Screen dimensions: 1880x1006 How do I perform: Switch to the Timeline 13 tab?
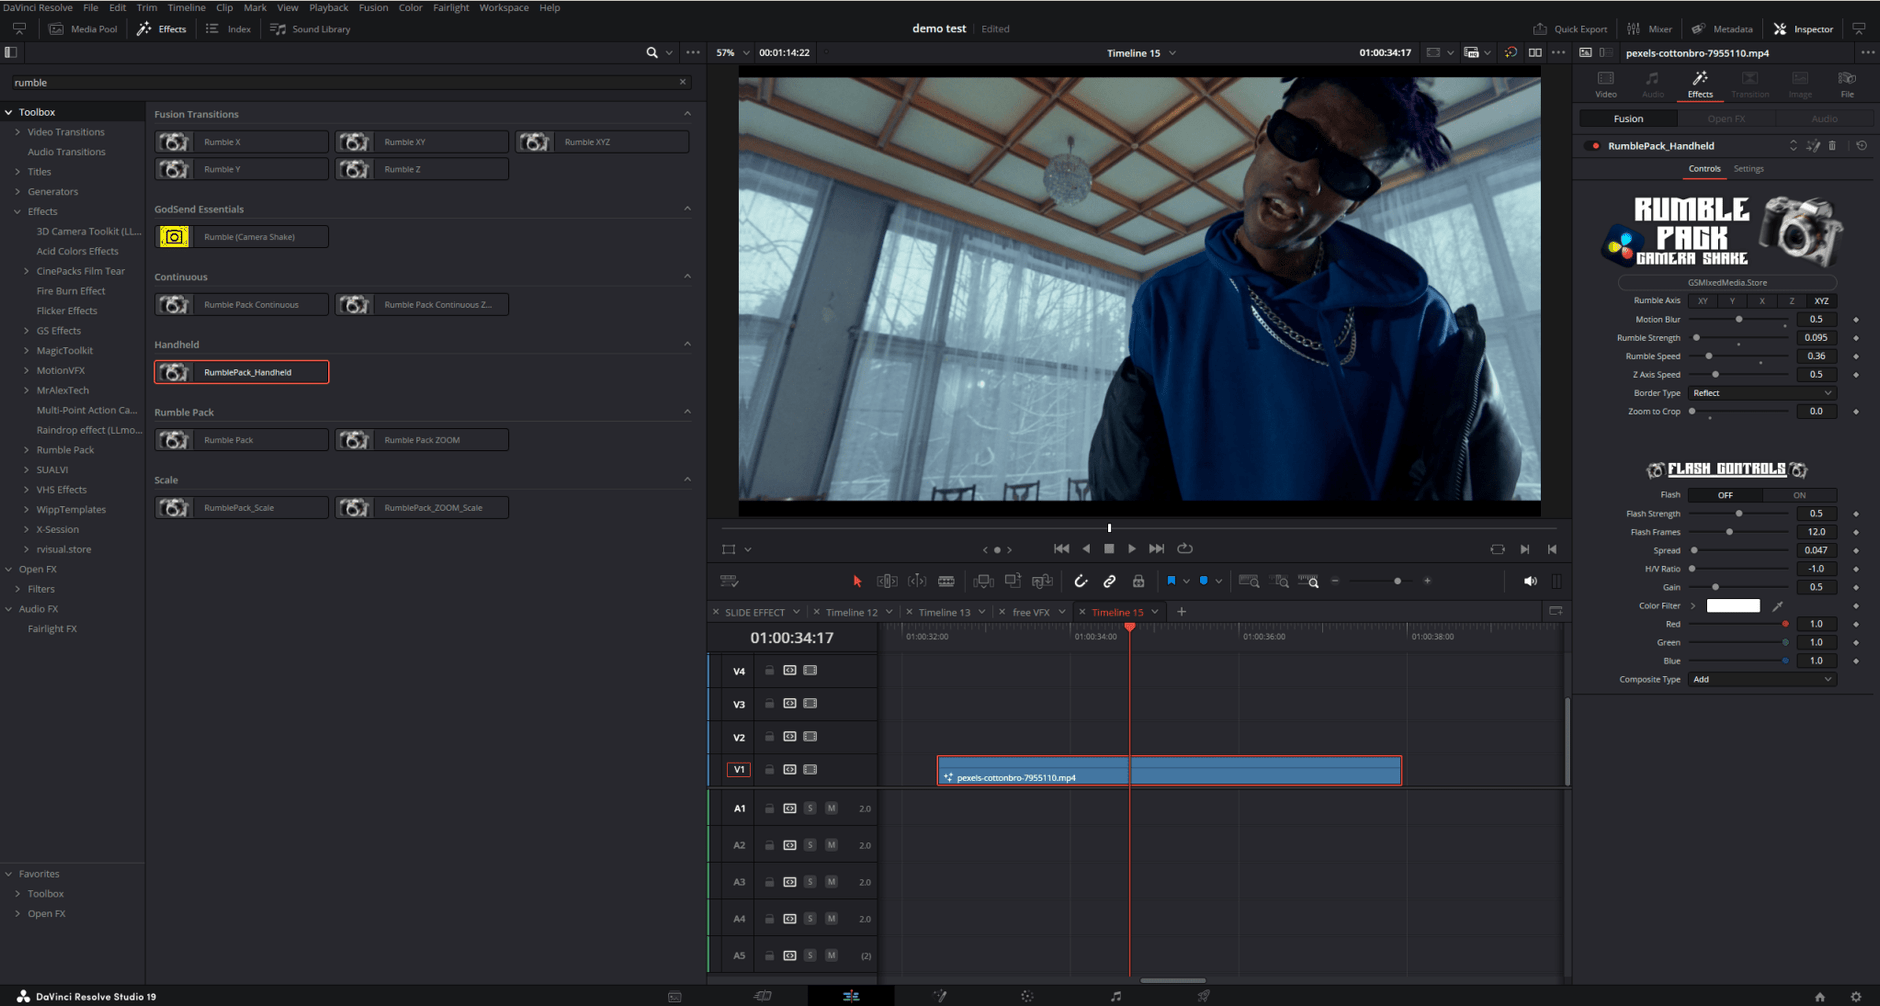tap(944, 611)
